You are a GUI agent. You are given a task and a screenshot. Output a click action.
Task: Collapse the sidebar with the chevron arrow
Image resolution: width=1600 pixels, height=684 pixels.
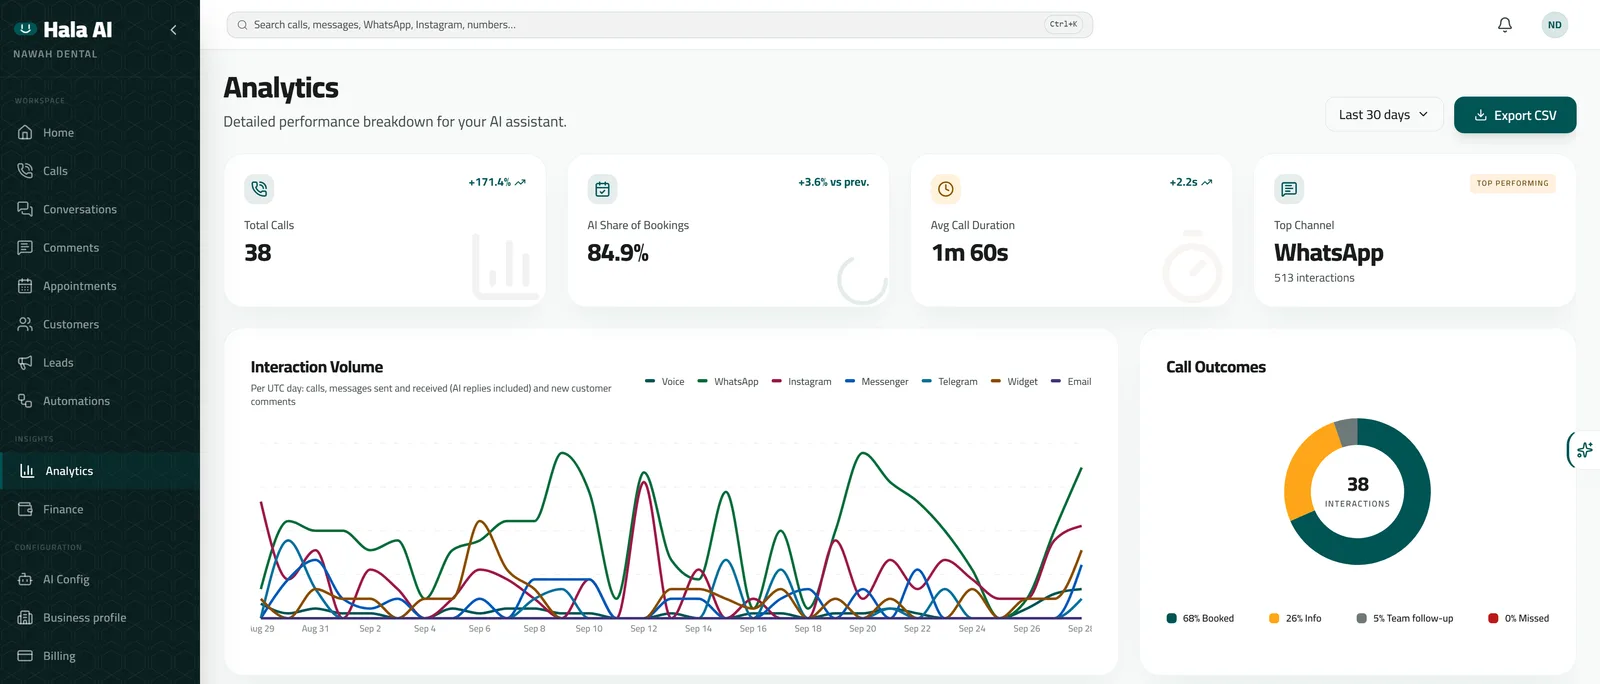pyautogui.click(x=173, y=30)
